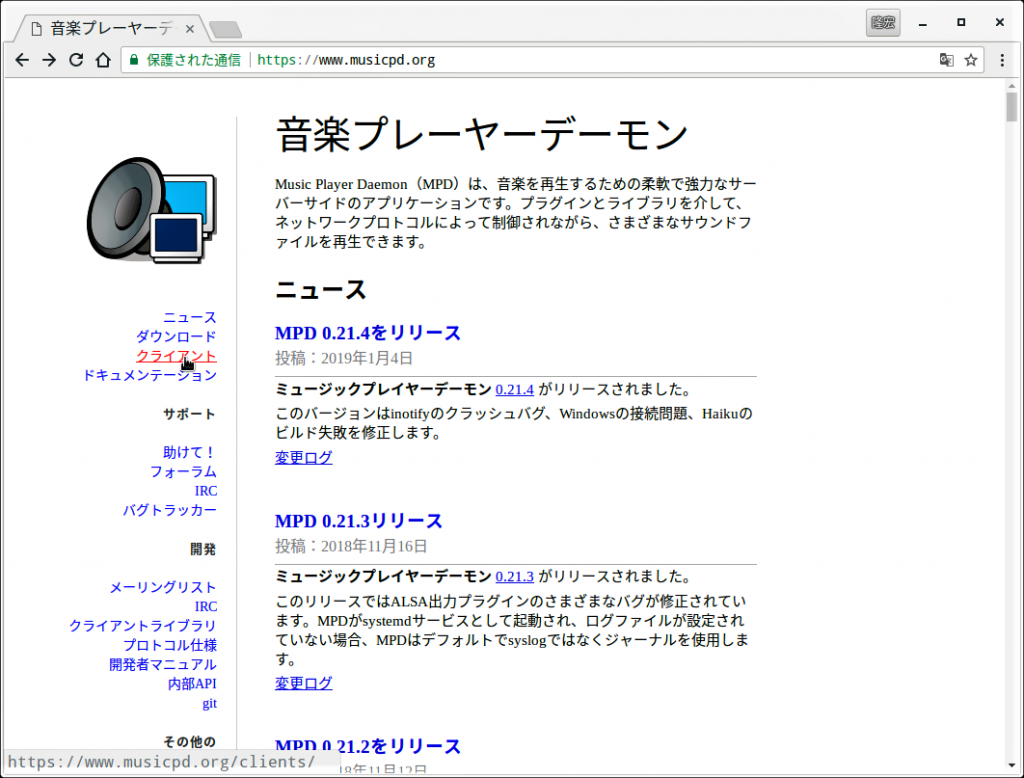Open the バグトラッカー link
Screen dimensions: 1024x778
170,510
